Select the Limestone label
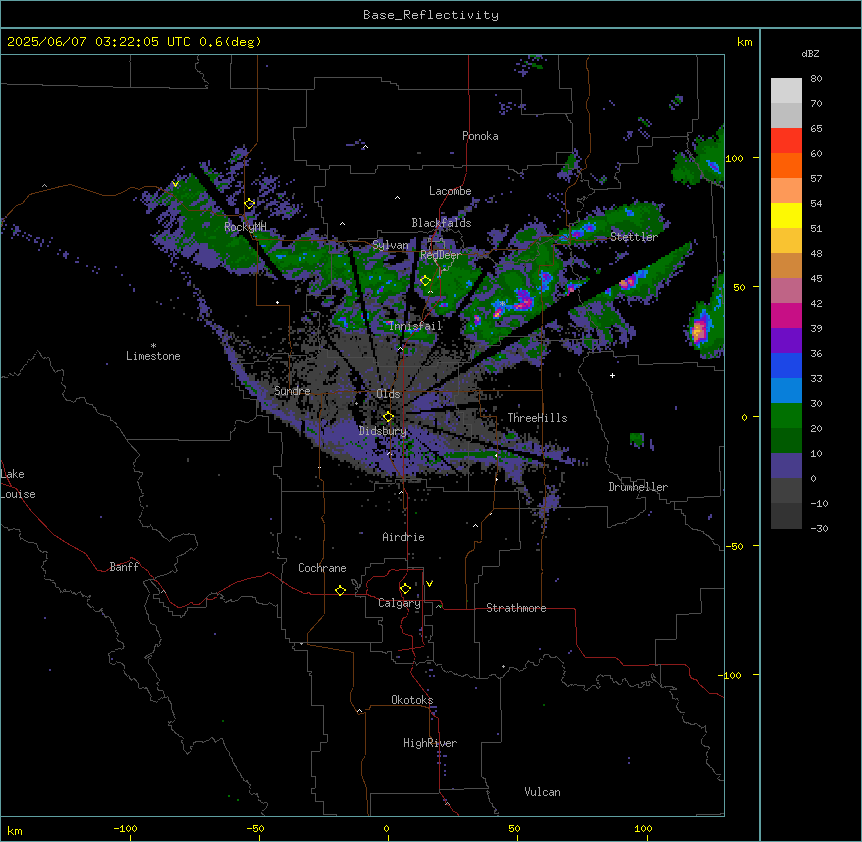This screenshot has width=862, height=842. coord(153,356)
